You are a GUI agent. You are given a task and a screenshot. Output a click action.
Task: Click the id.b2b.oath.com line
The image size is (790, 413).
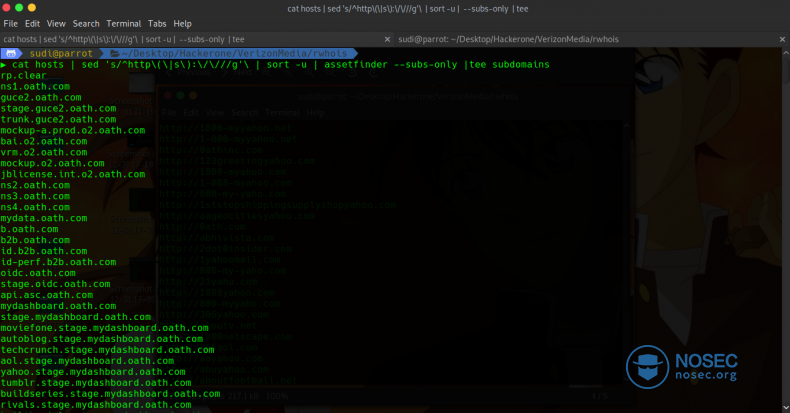(x=44, y=251)
